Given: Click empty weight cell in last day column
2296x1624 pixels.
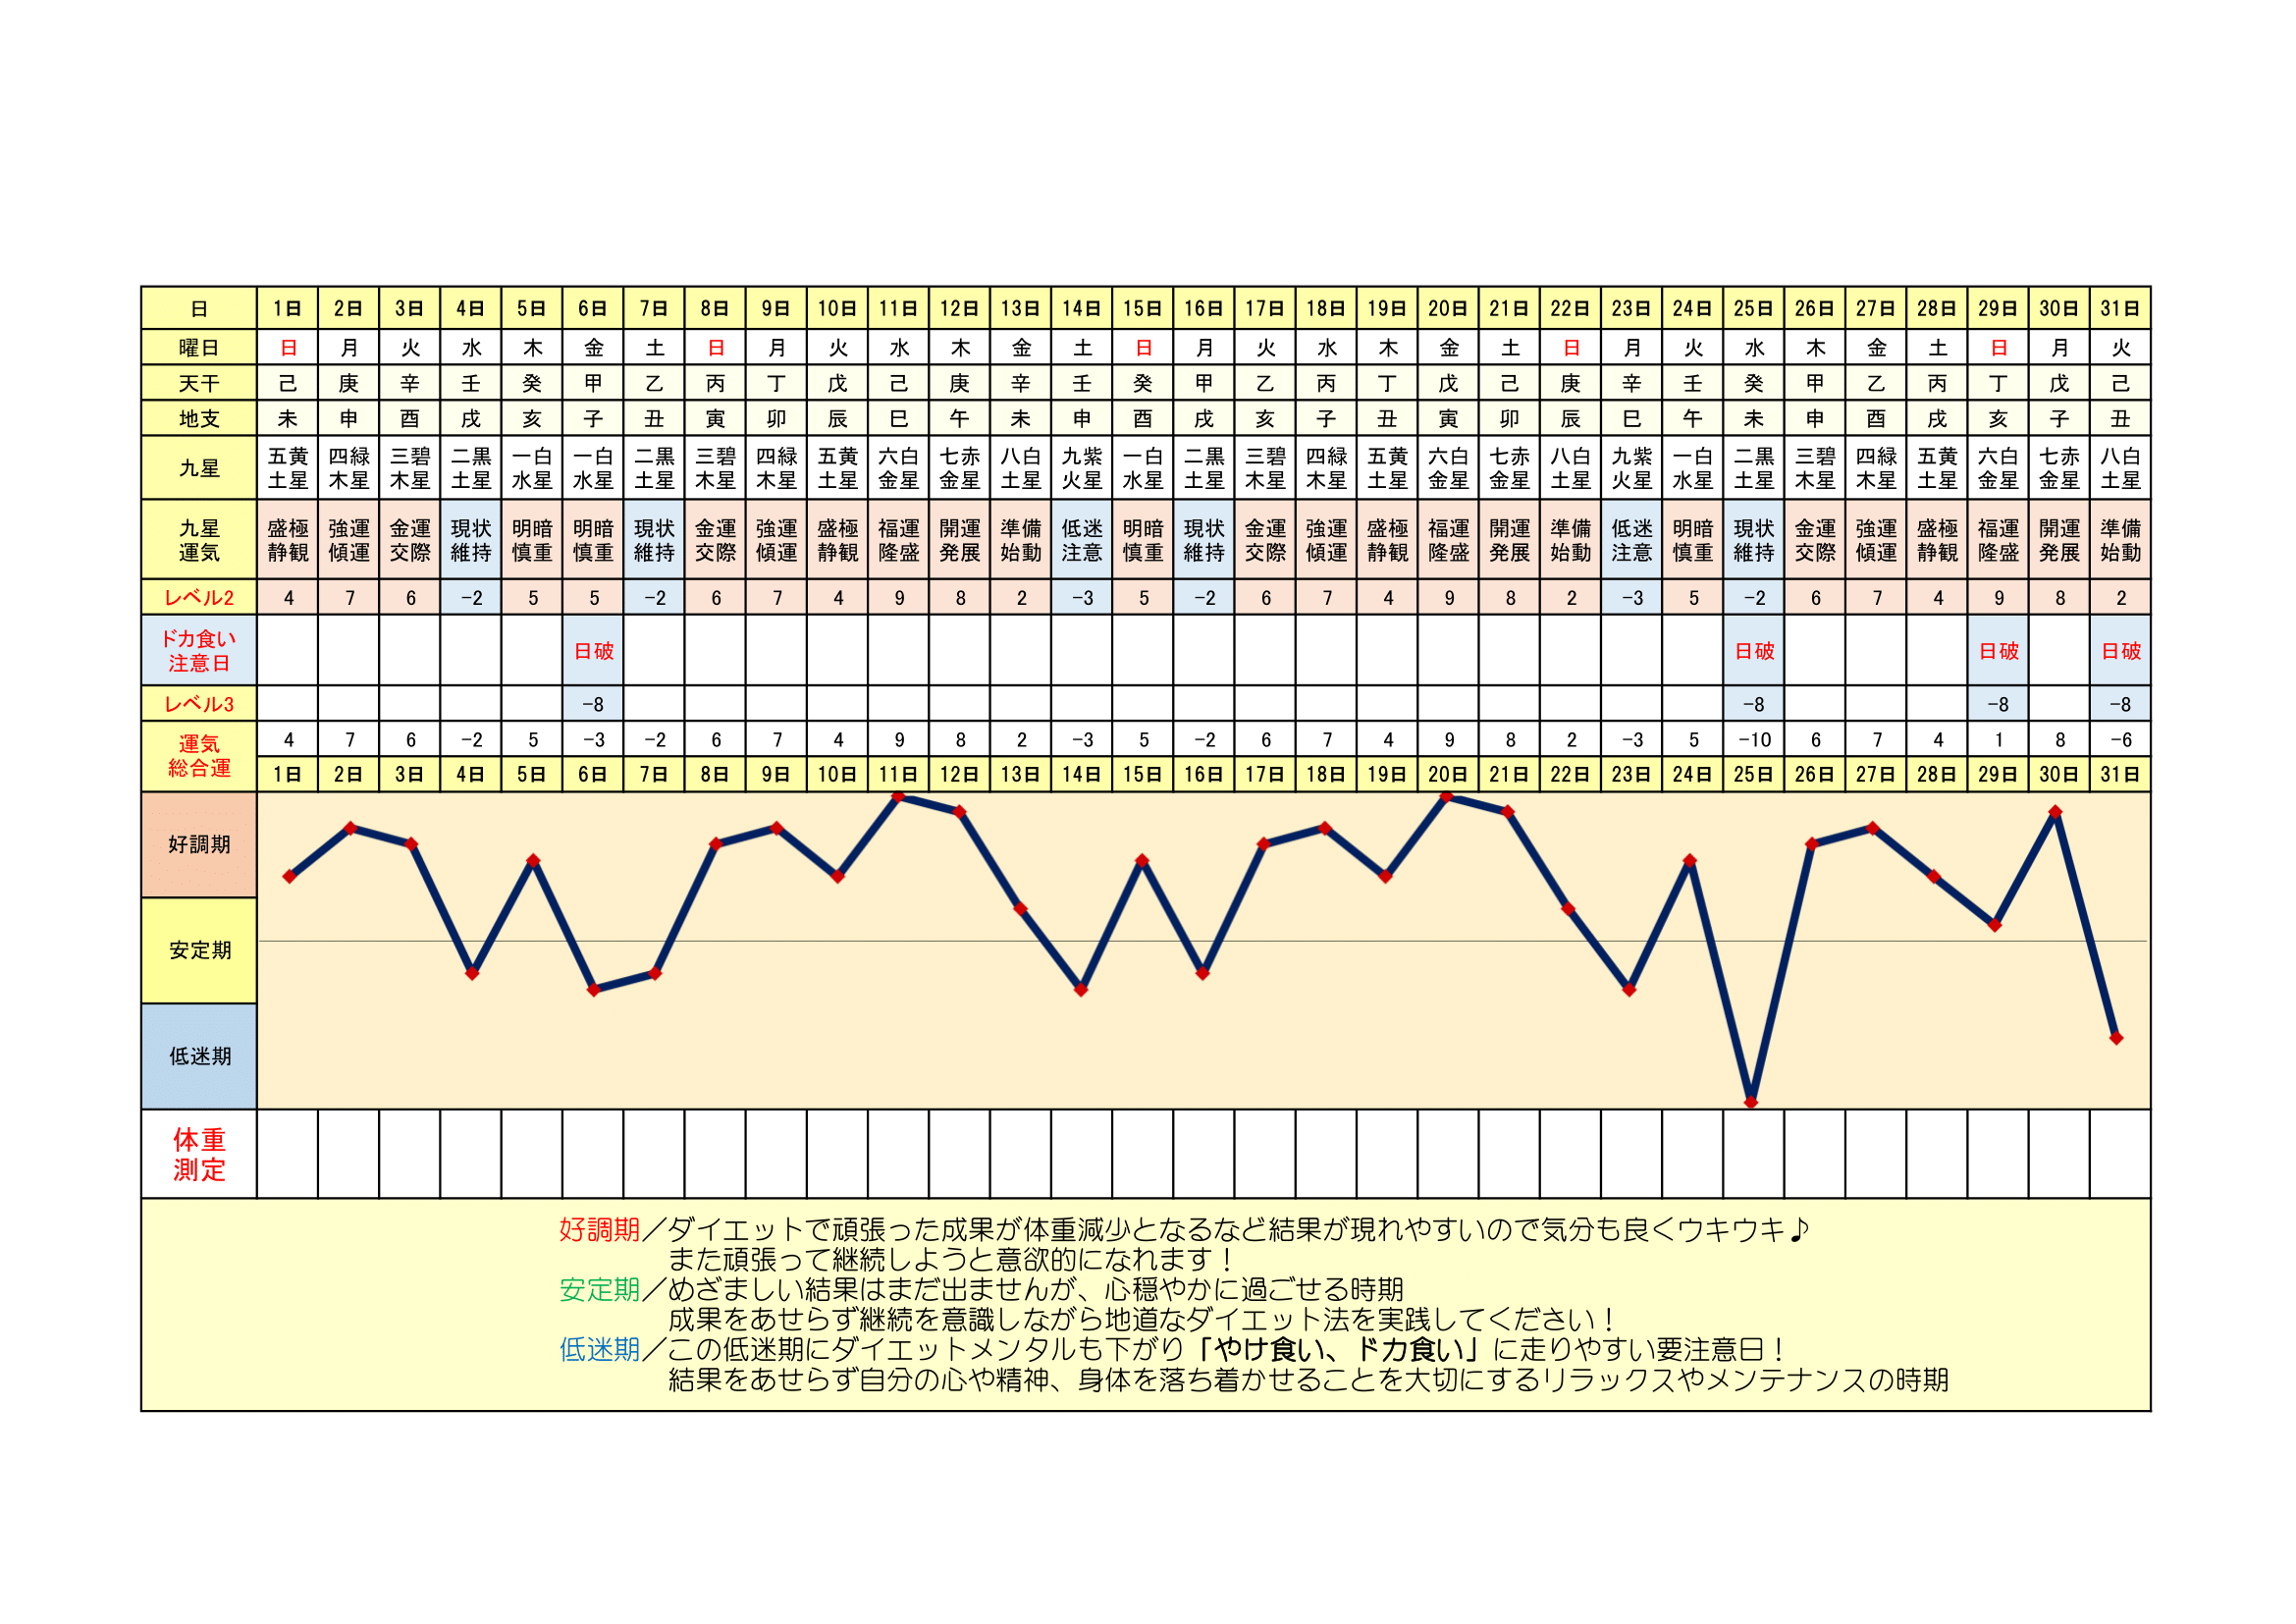Looking at the screenshot, I should (x=2119, y=1154).
